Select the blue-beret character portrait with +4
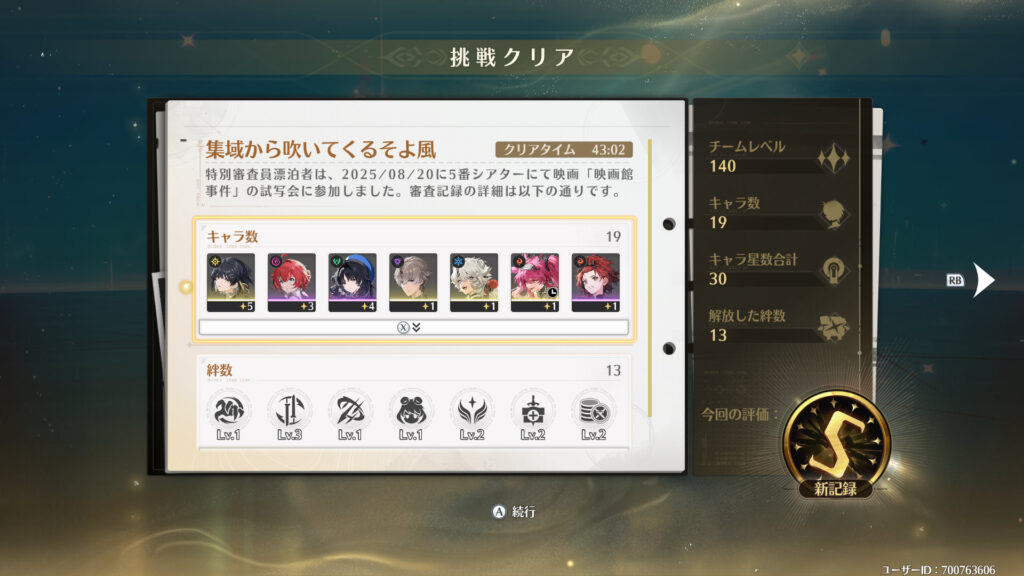1024x576 pixels. pyautogui.click(x=352, y=282)
